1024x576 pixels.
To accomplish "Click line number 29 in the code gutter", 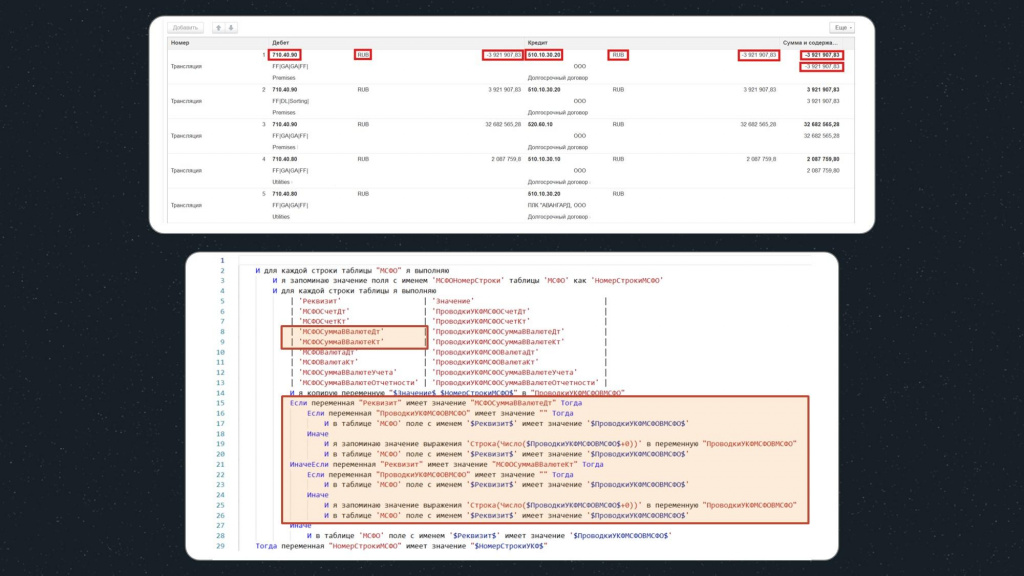I will 220,546.
